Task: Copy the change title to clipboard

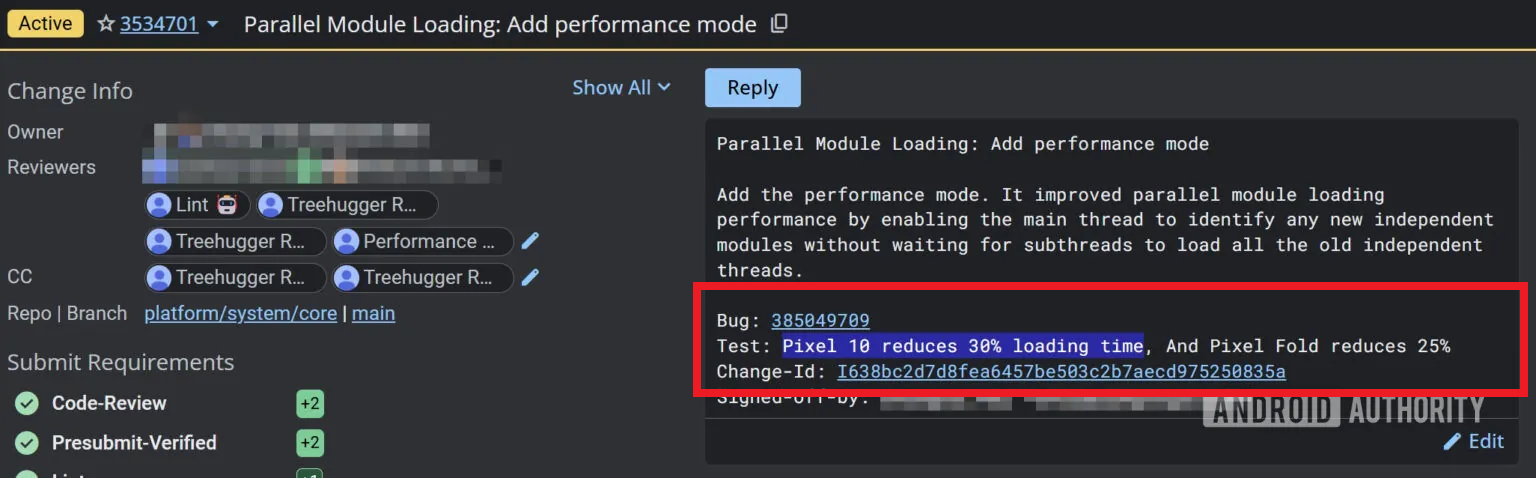Action: click(x=780, y=24)
